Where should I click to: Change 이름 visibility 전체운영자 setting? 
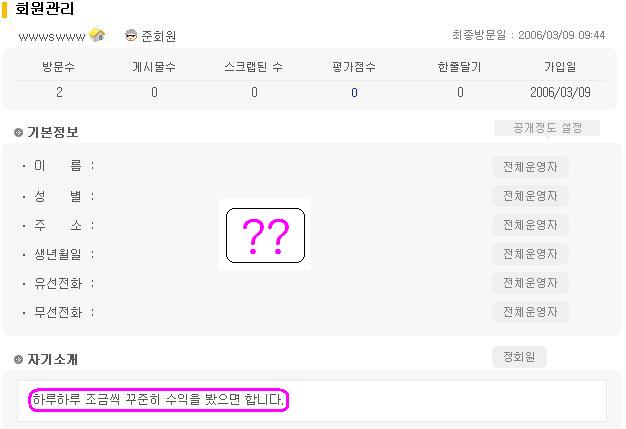[x=530, y=167]
